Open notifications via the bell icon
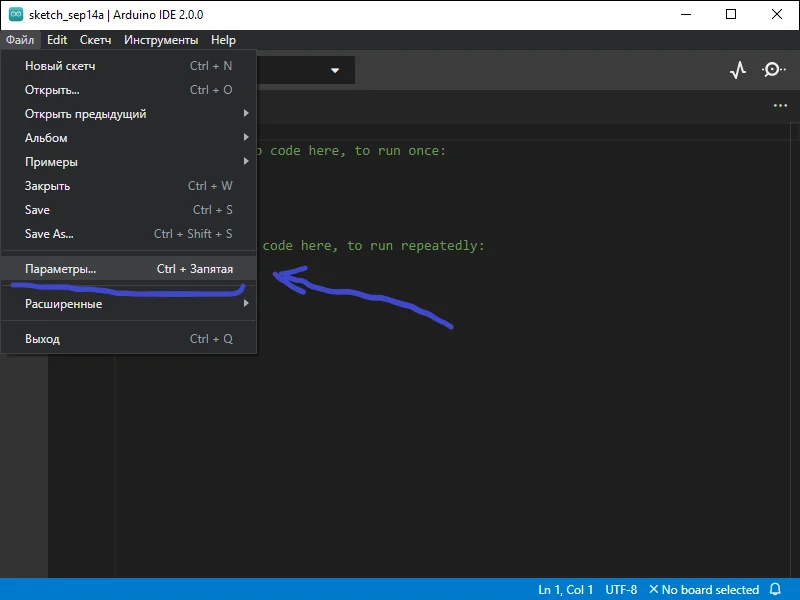The width and height of the screenshot is (800, 600). click(776, 589)
